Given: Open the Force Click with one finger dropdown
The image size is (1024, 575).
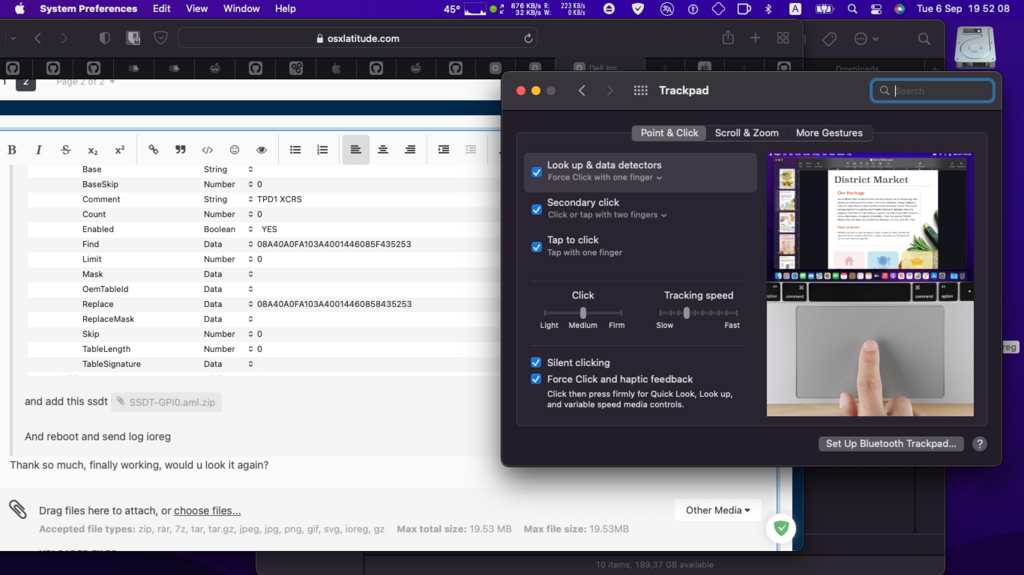Looking at the screenshot, I should [605, 178].
